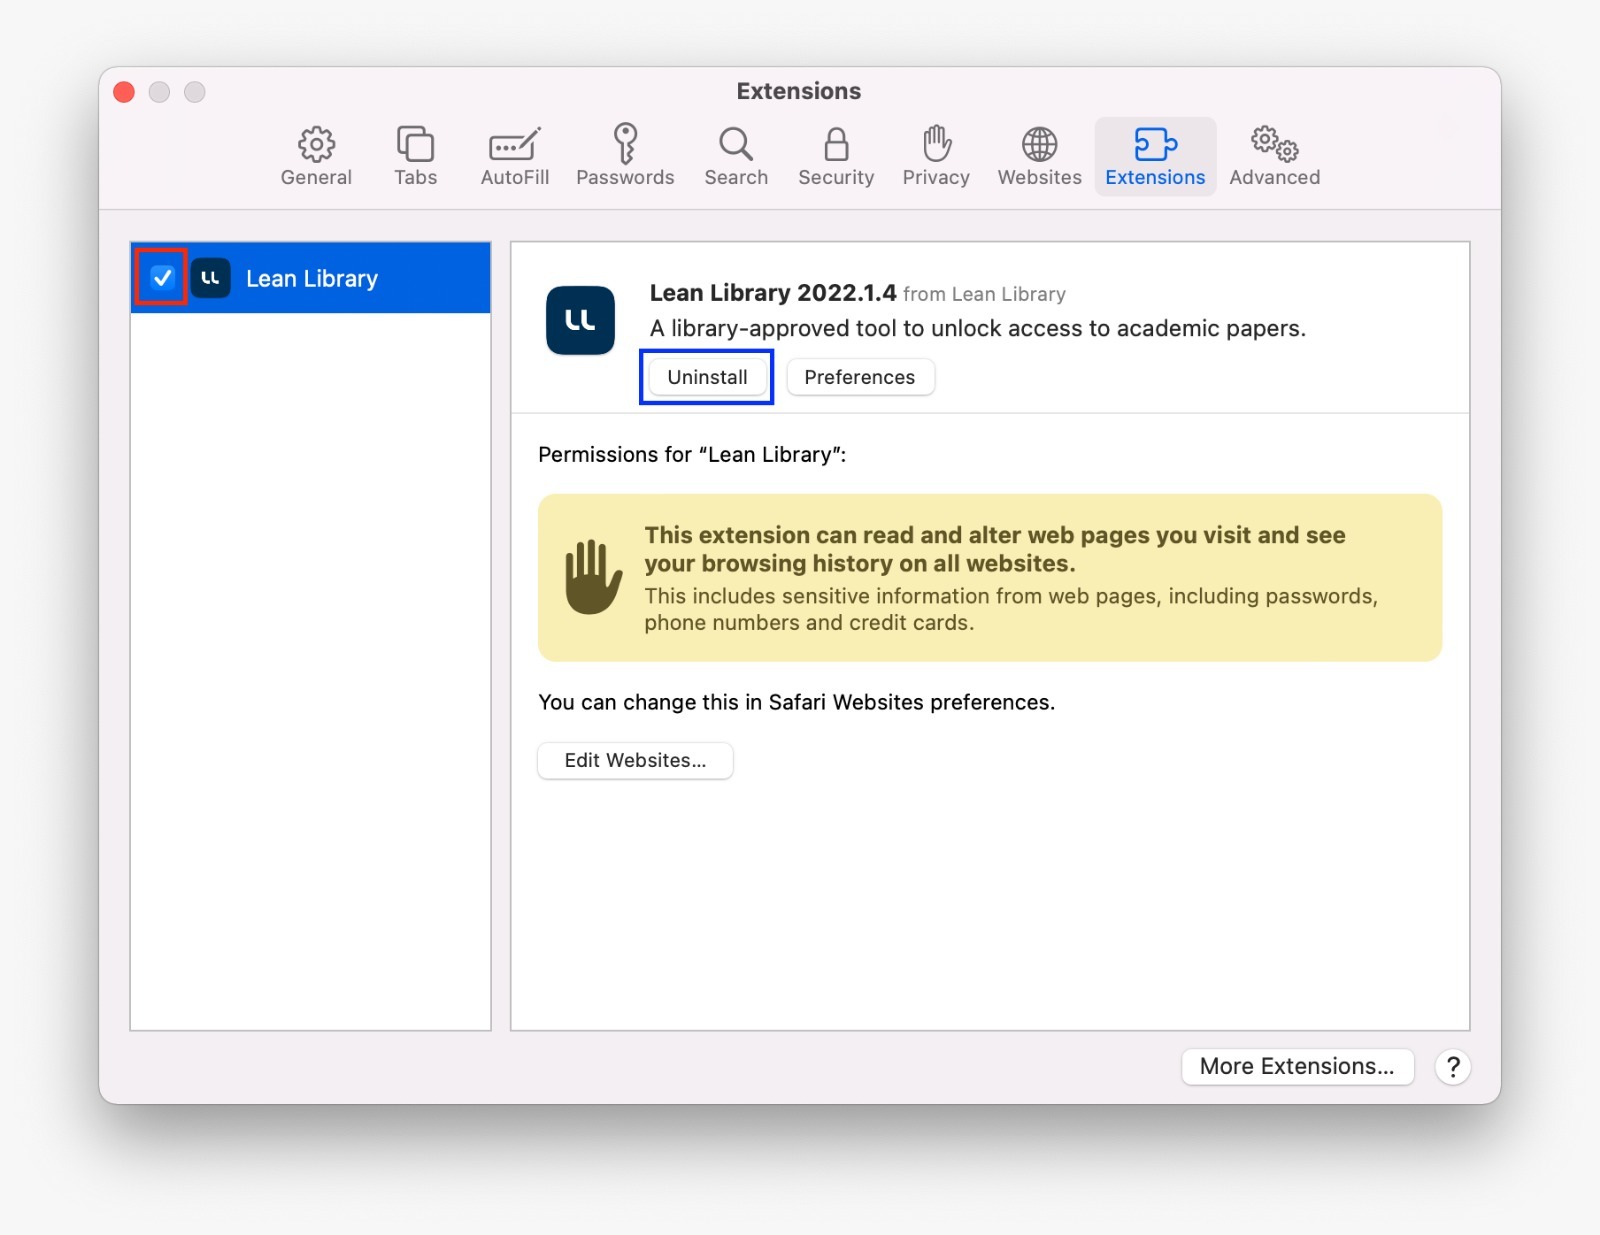Click the 'Permissions for "Lean Library":' label

(x=692, y=455)
